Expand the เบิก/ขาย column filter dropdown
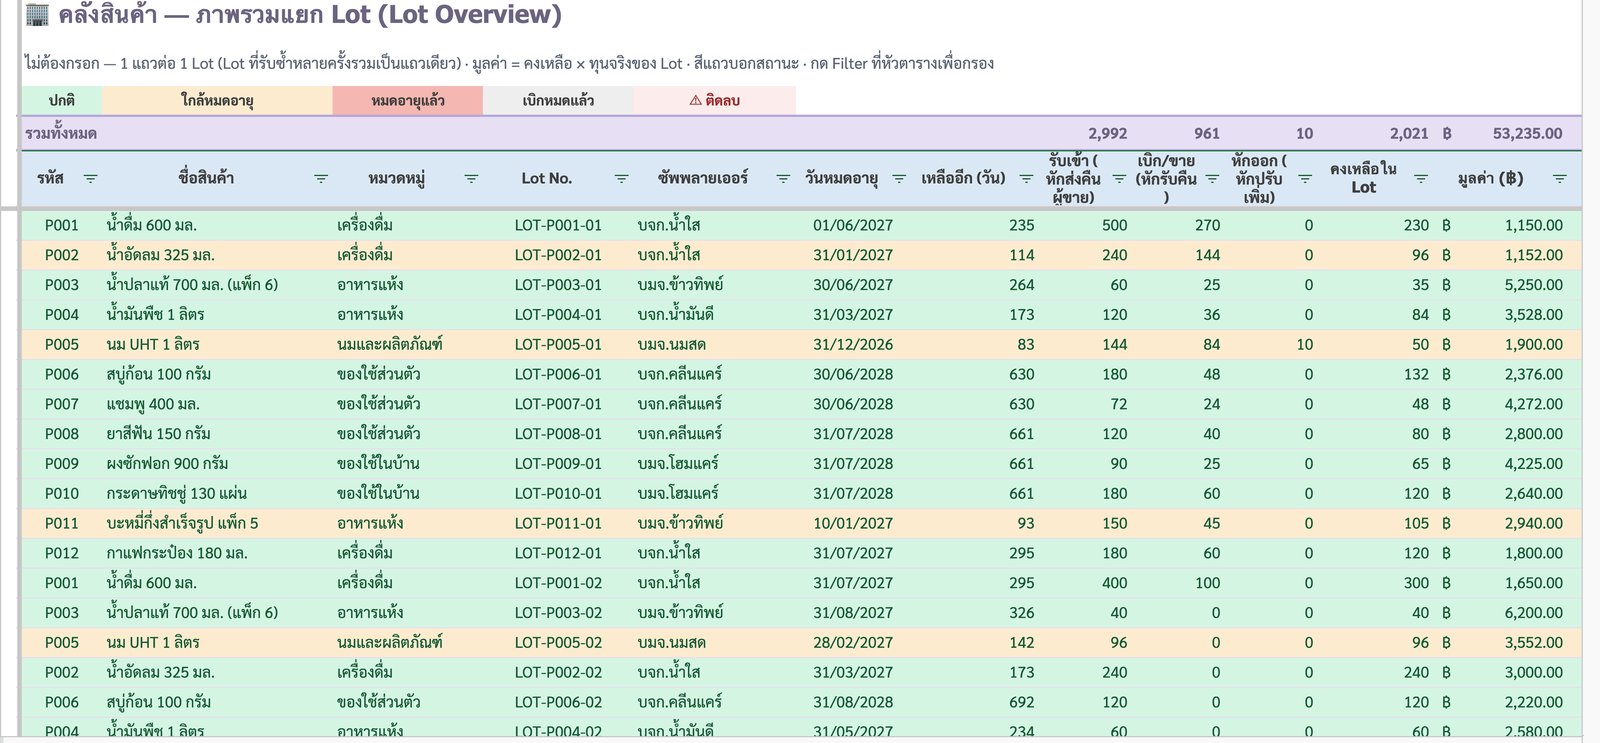 click(x=1212, y=179)
